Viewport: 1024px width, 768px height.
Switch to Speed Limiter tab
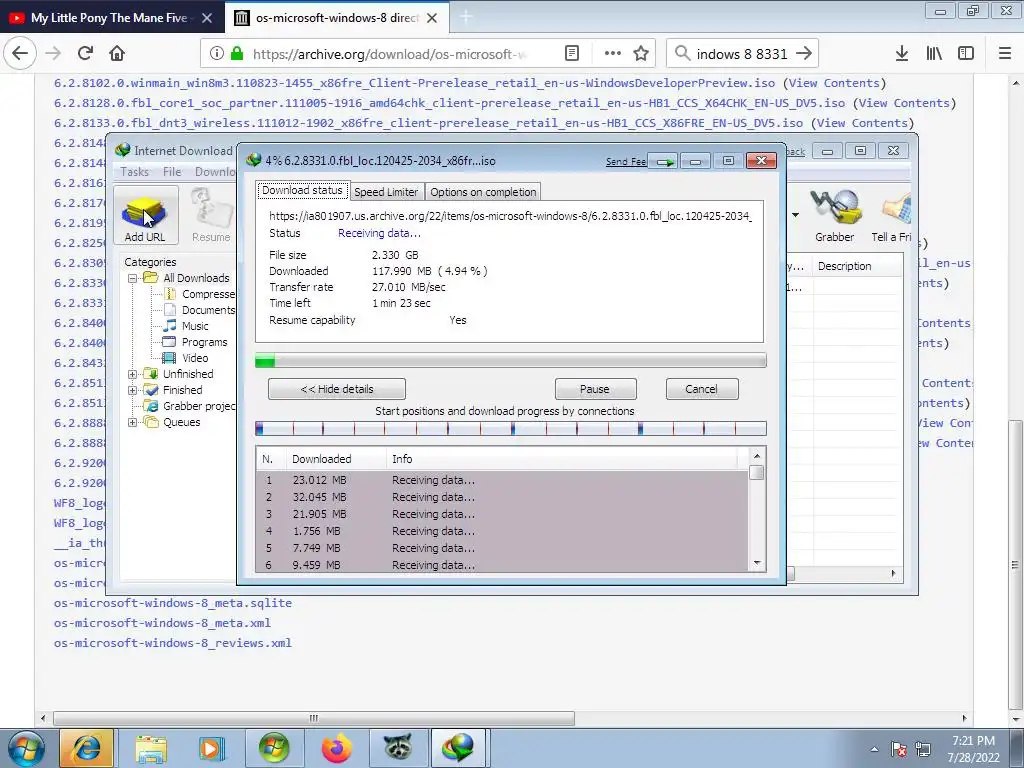pyautogui.click(x=386, y=192)
